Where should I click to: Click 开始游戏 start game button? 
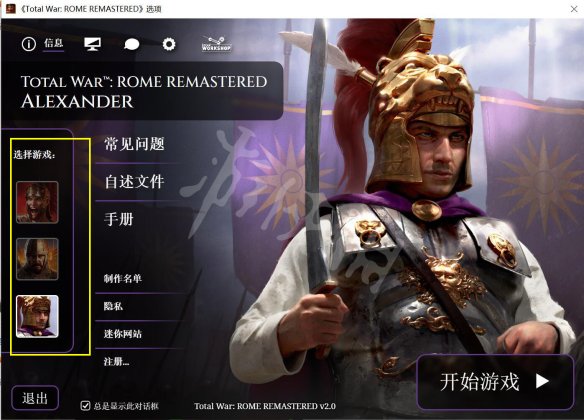495,382
